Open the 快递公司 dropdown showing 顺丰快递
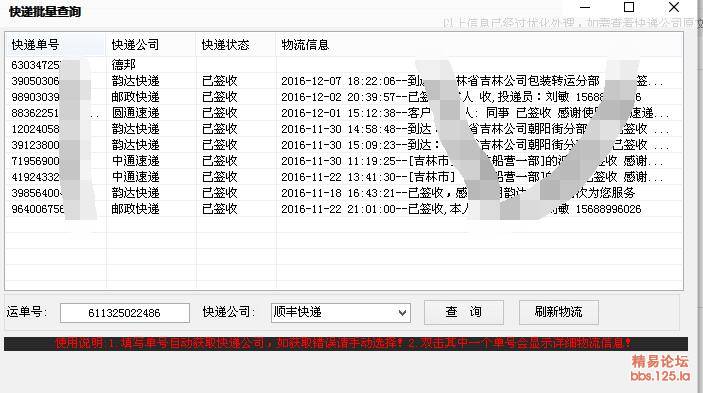This screenshot has height=393, width=703. [341, 312]
